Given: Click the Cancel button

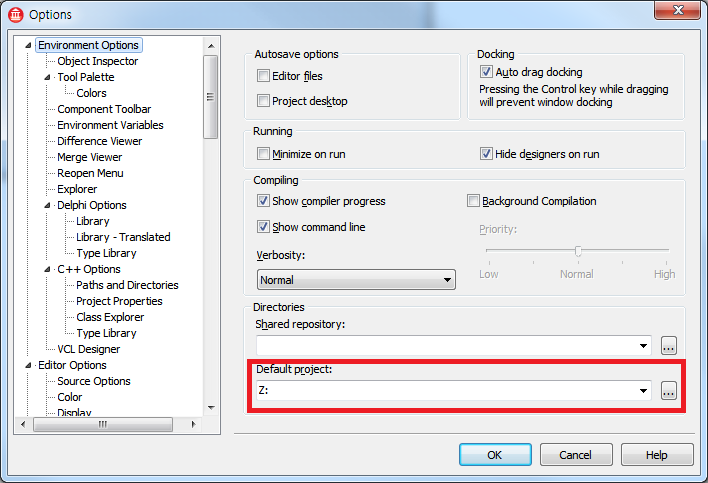Looking at the screenshot, I should tap(575, 455).
